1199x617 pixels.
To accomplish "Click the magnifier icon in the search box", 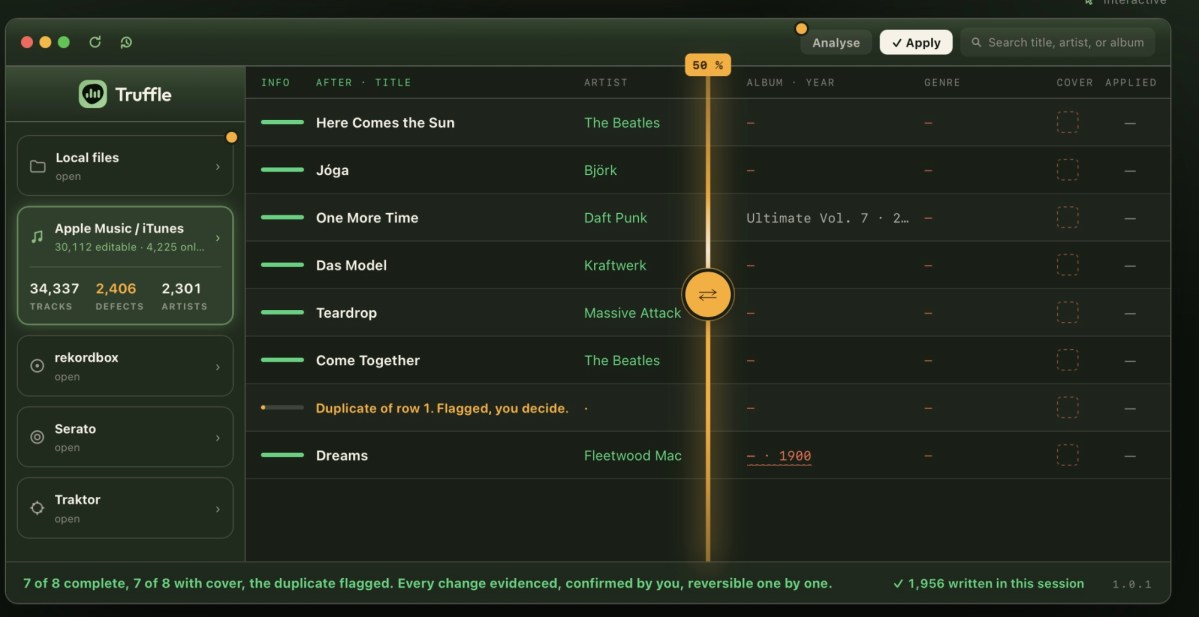I will (976, 43).
